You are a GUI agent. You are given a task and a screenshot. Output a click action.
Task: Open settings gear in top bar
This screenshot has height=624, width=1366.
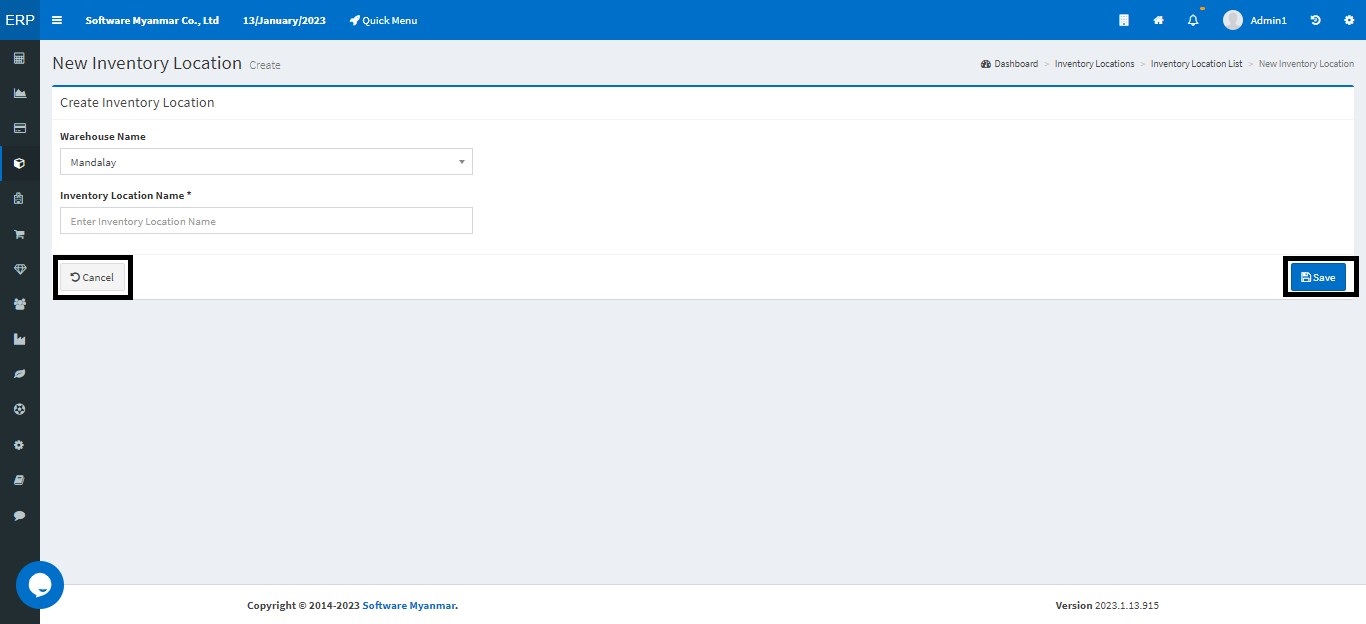[1349, 20]
